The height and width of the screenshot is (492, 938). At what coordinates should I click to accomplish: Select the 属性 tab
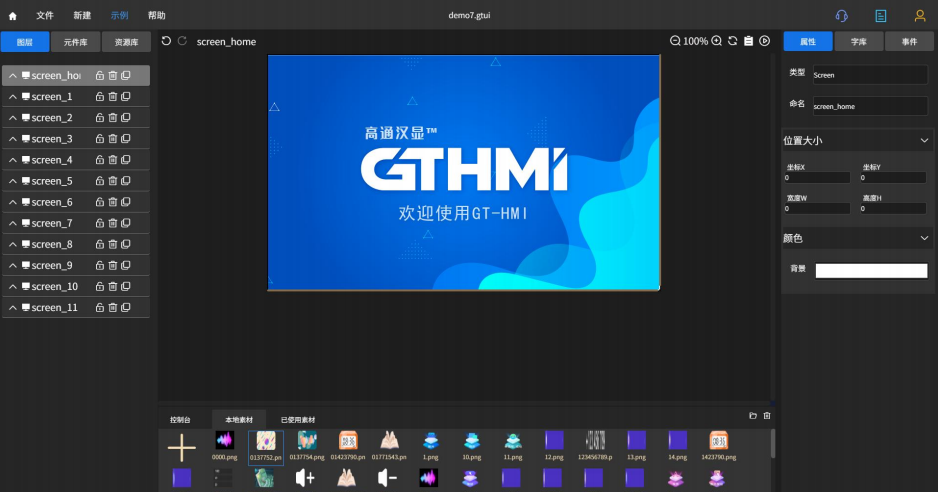coord(808,41)
